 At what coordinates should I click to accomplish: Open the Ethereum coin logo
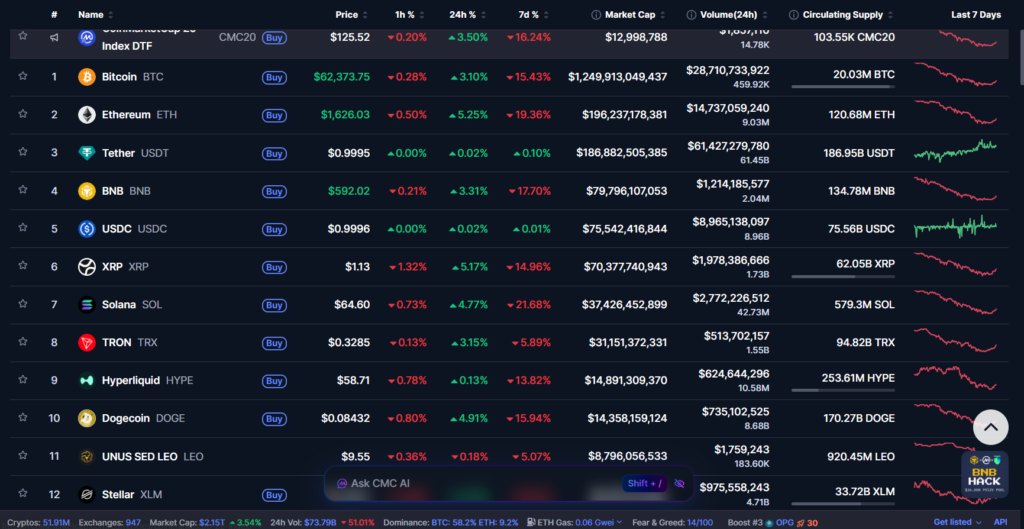87,115
